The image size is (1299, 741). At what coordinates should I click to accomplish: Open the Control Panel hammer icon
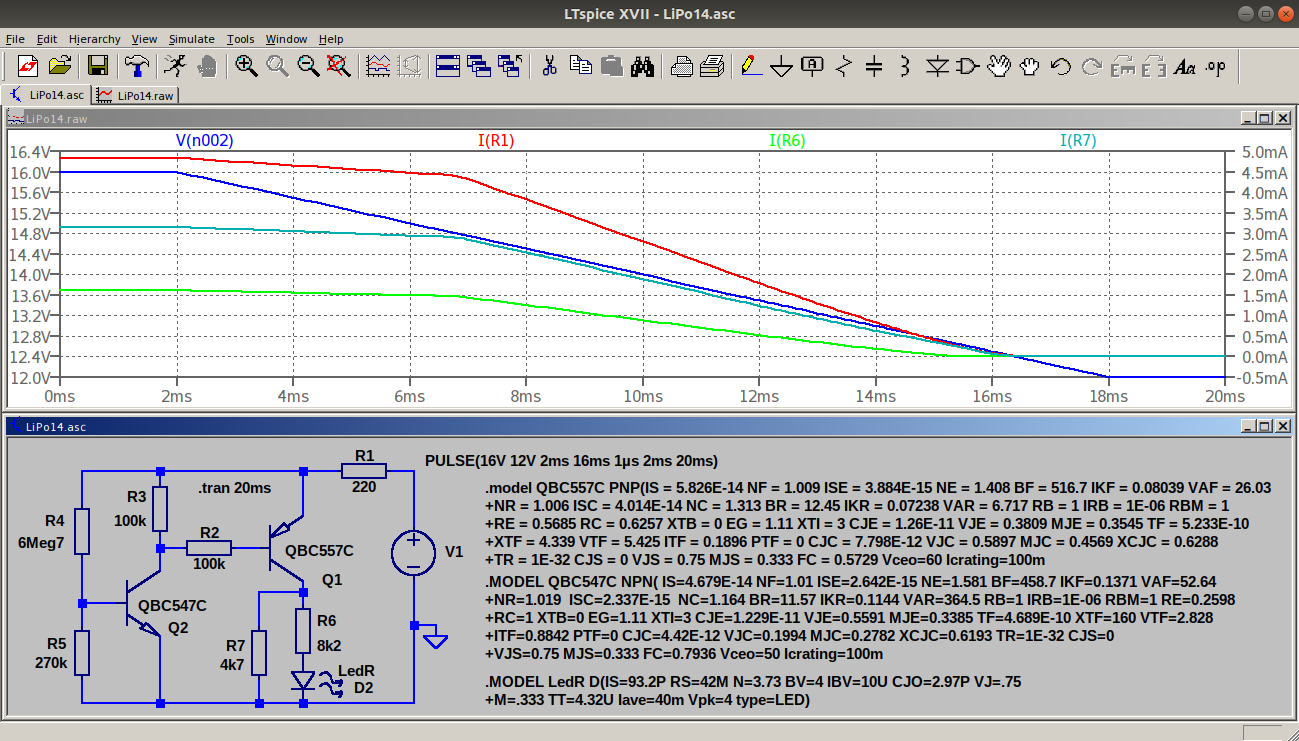(x=137, y=66)
